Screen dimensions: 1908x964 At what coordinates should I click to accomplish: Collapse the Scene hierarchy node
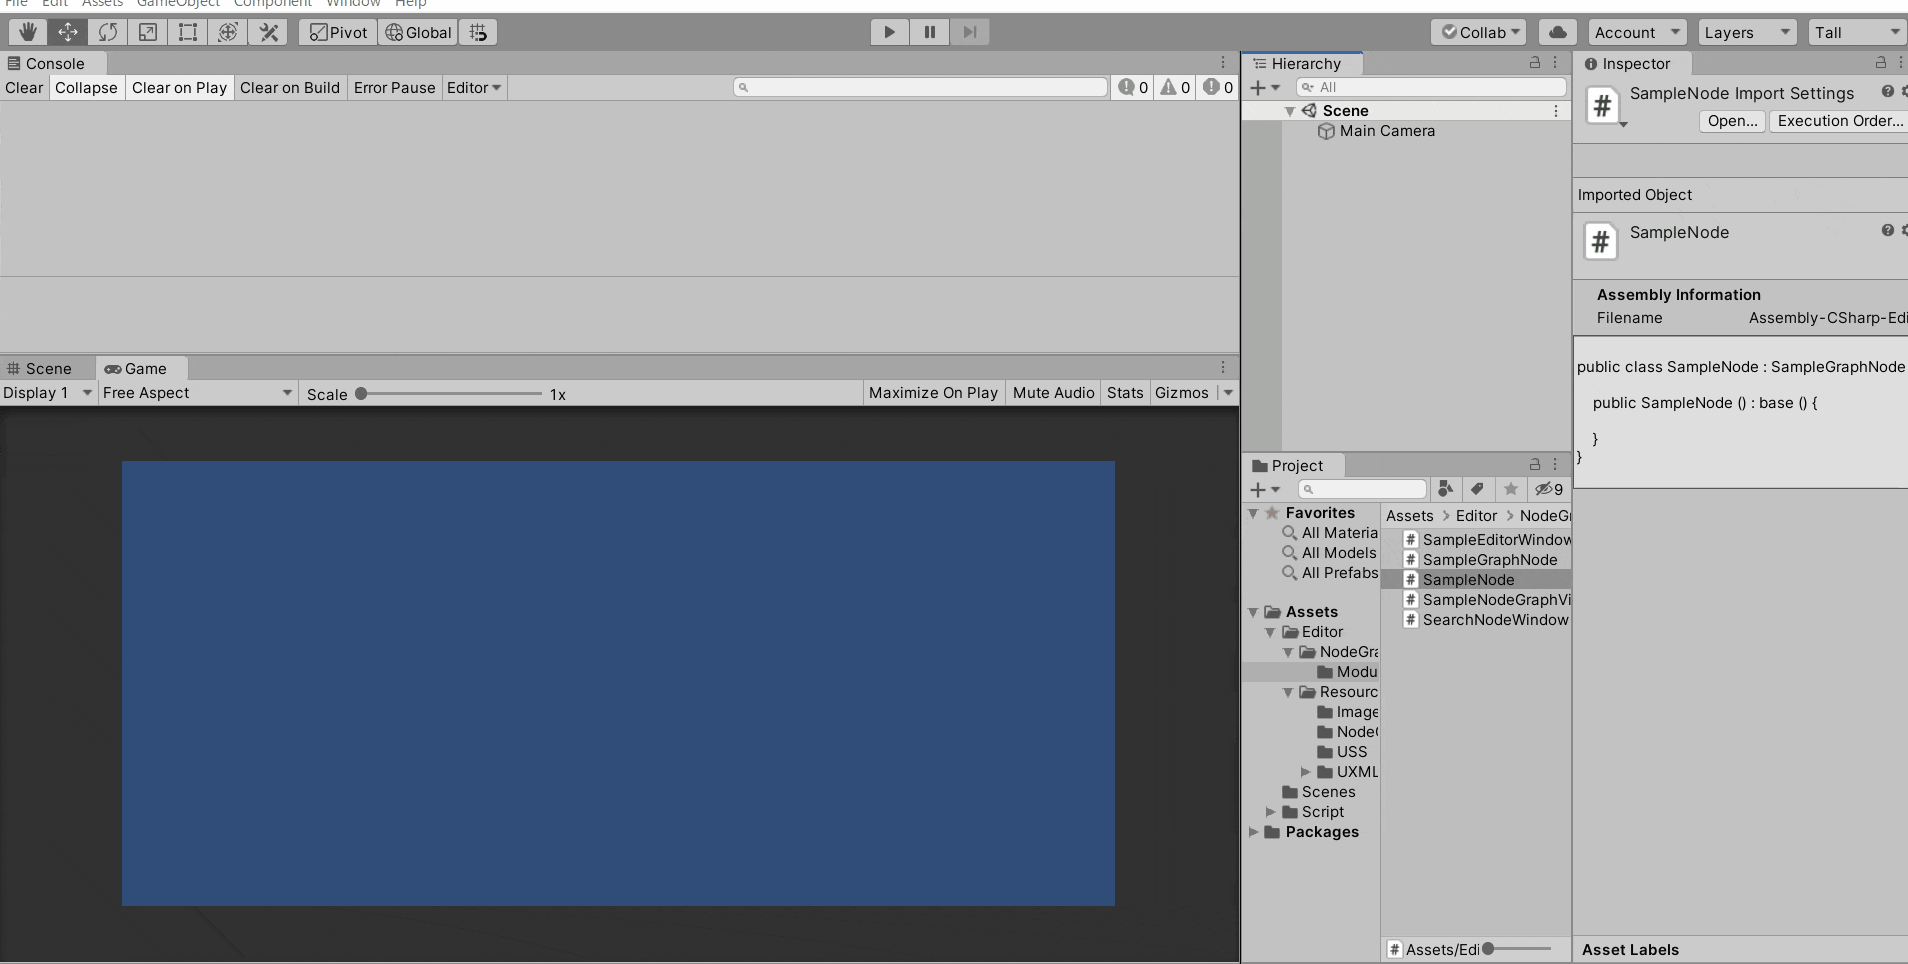(1290, 111)
